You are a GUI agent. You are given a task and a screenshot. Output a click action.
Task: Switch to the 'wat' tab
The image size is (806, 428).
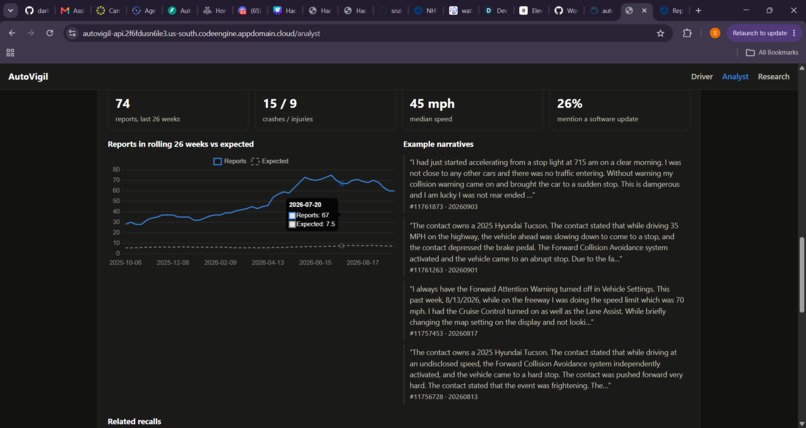click(x=461, y=10)
